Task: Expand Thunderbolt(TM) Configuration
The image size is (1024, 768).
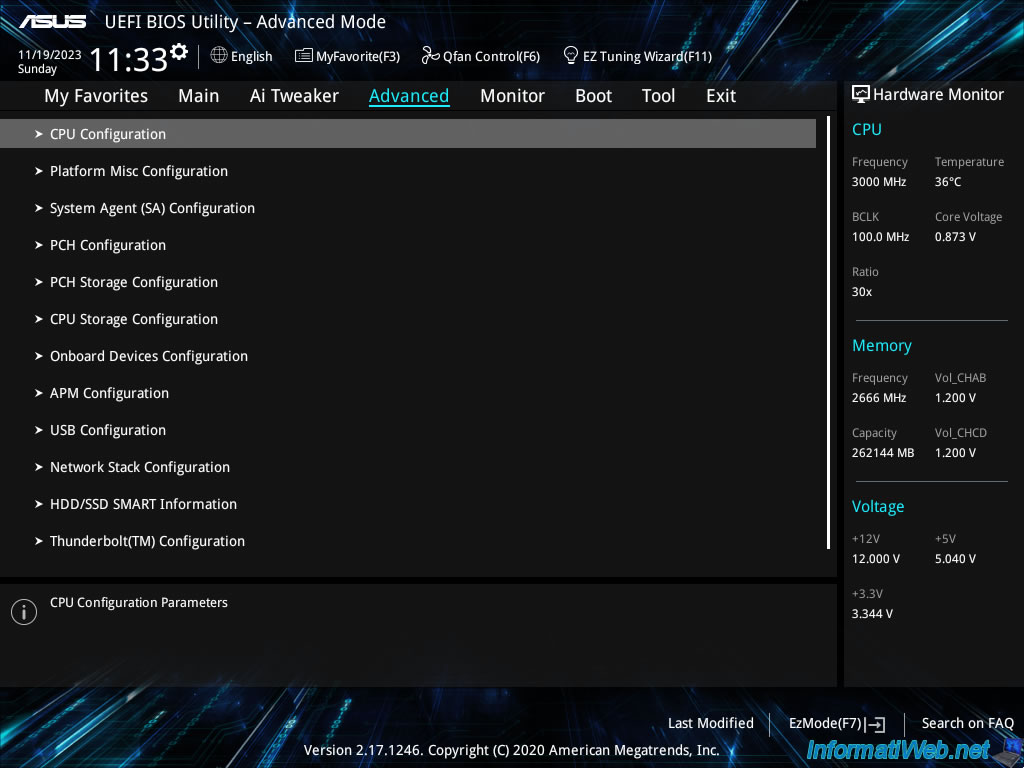Action: coord(147,540)
